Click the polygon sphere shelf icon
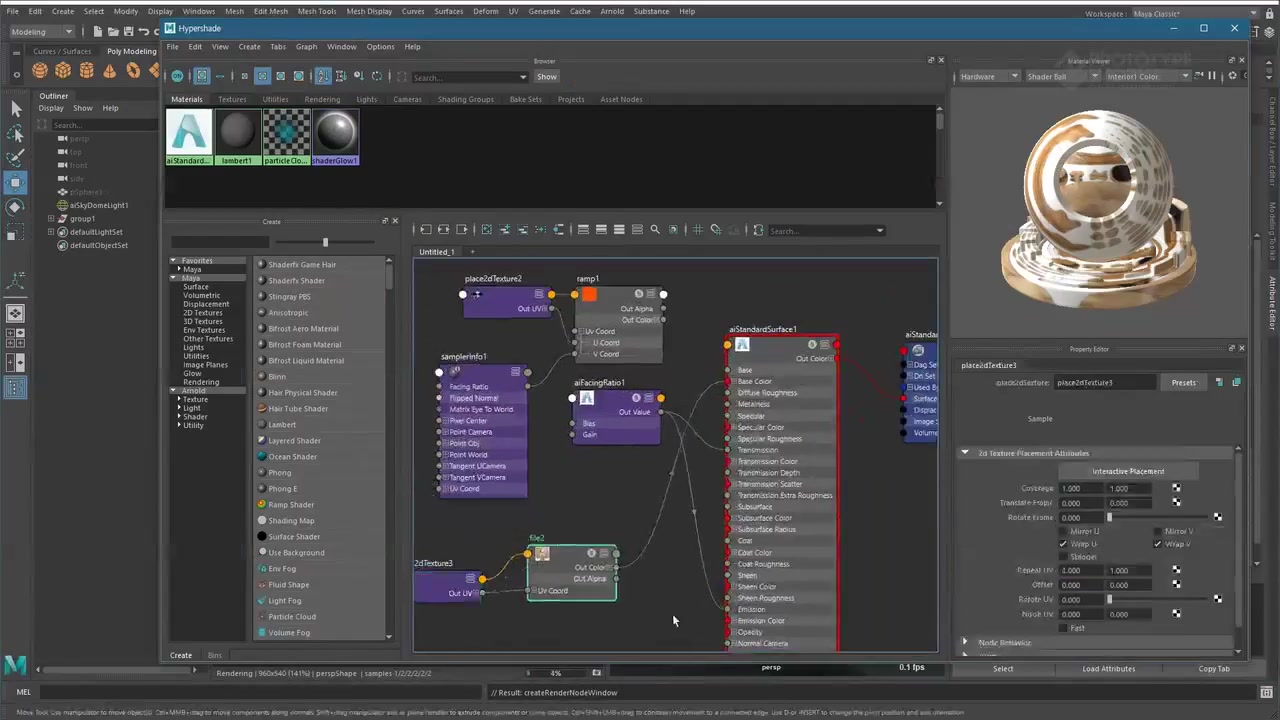1280x720 pixels. [x=40, y=70]
